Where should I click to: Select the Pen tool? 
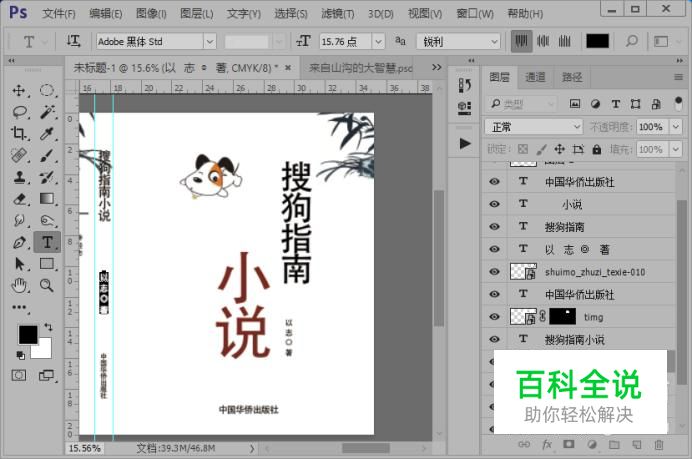click(19, 242)
